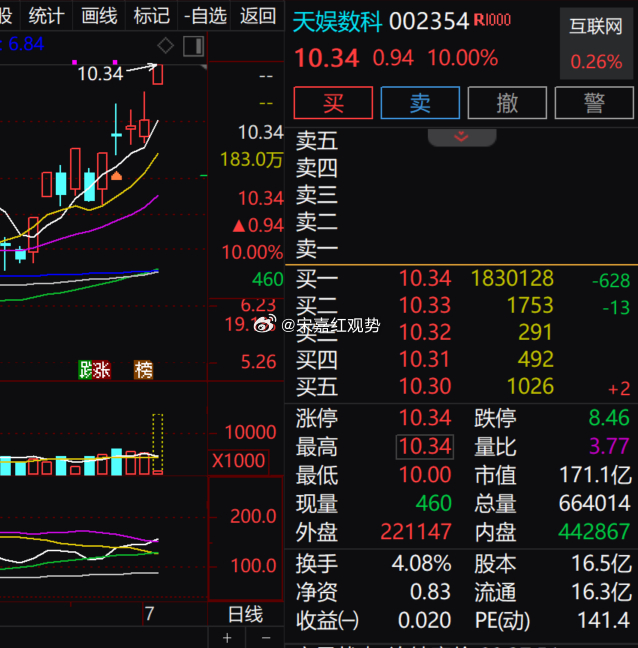Screen dimensions: 638x648
Task: Click 现量 value 460
Action: pos(433,503)
